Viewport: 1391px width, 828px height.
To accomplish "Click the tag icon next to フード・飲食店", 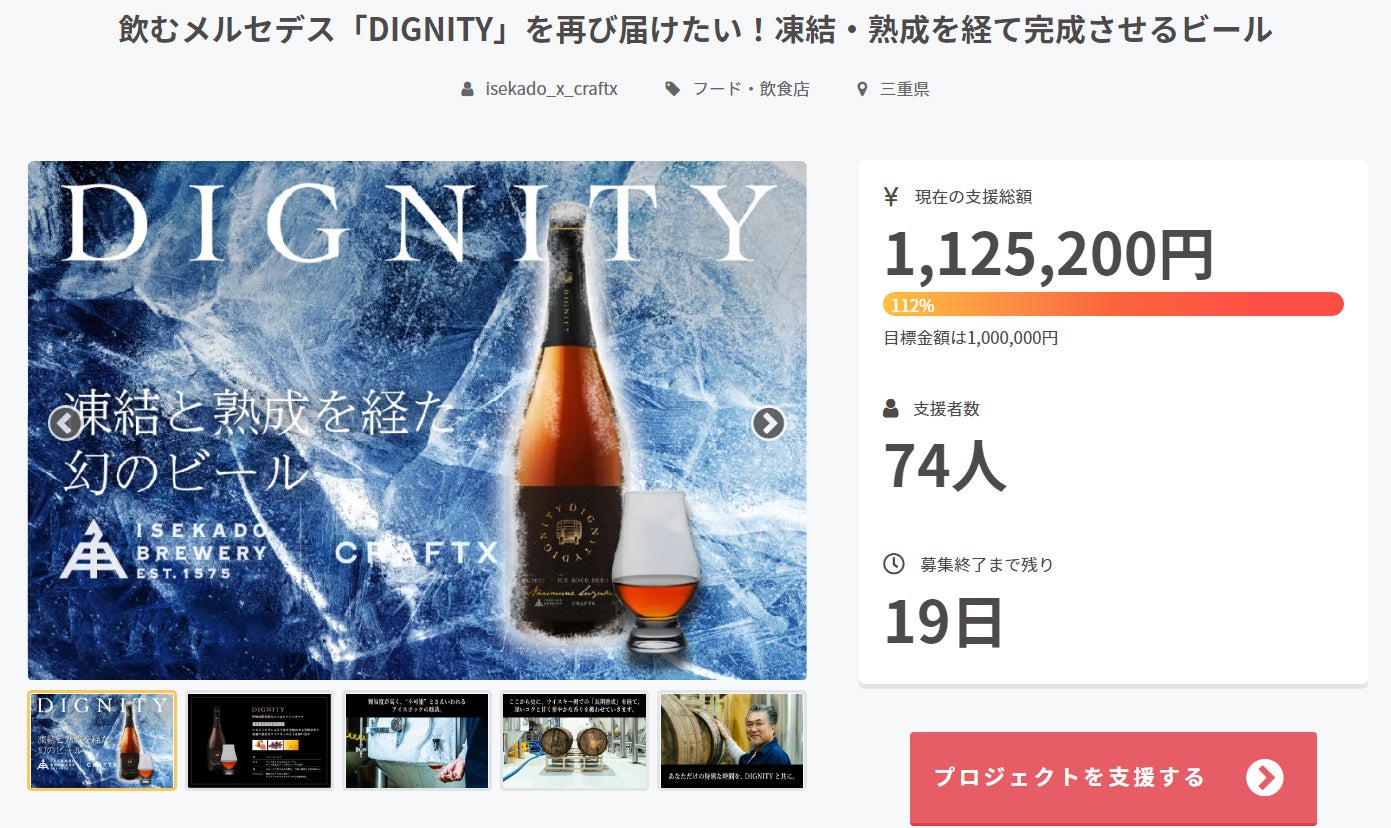I will coord(673,89).
